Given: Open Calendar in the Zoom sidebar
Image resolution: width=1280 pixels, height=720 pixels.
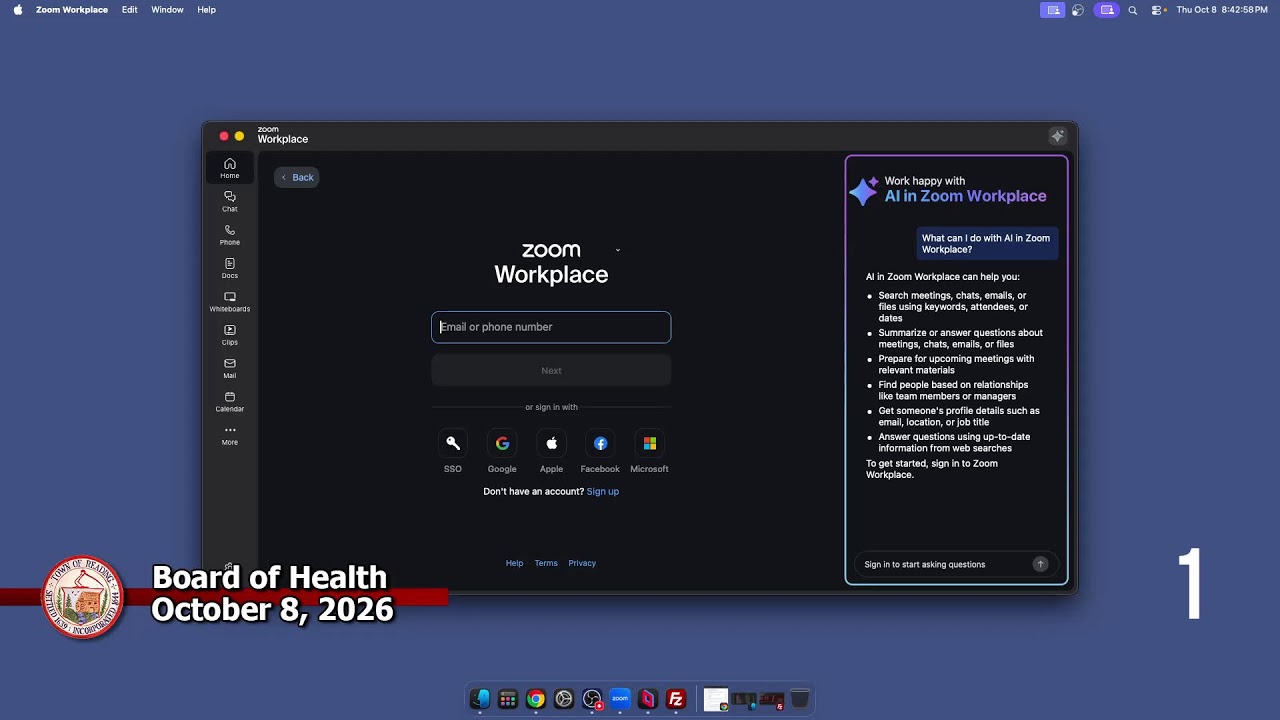Looking at the screenshot, I should click(230, 401).
